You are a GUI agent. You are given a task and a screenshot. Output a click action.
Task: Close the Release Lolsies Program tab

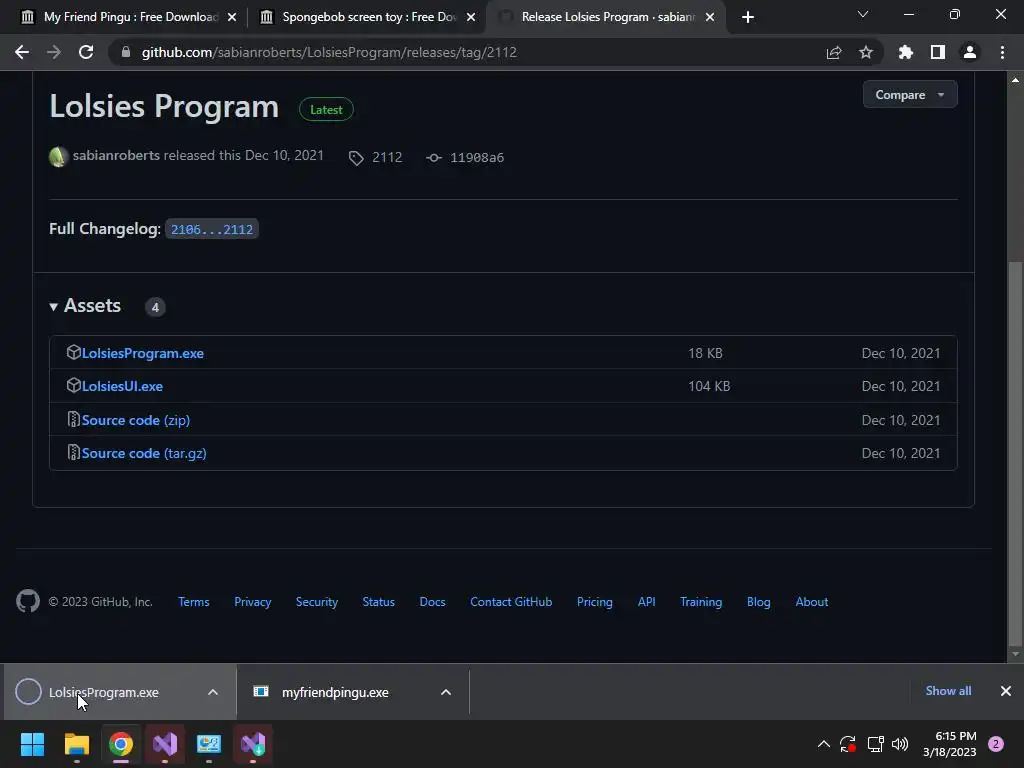(x=710, y=17)
